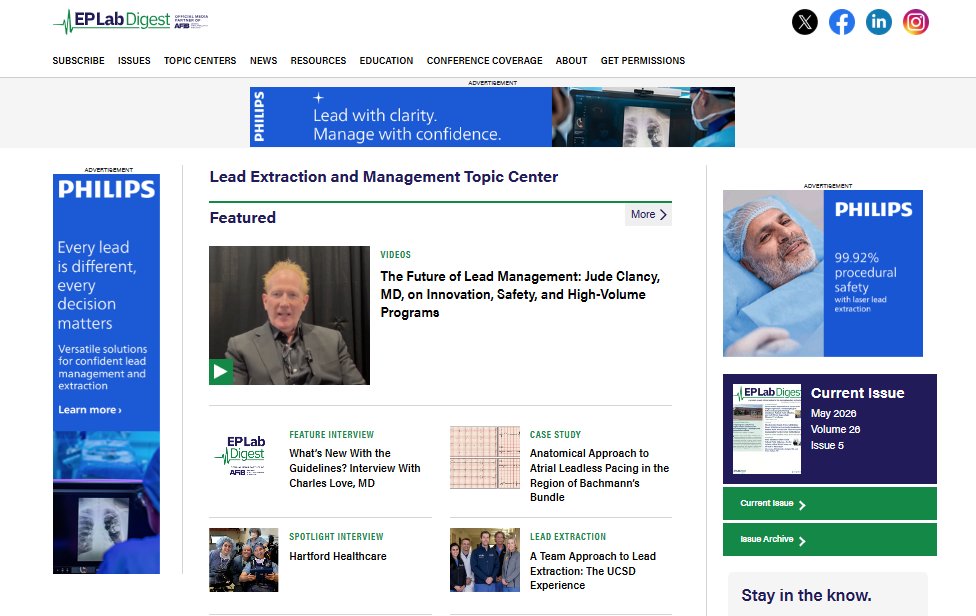Open the Instagram social icon
Screen dimensions: 976x616
point(916,22)
